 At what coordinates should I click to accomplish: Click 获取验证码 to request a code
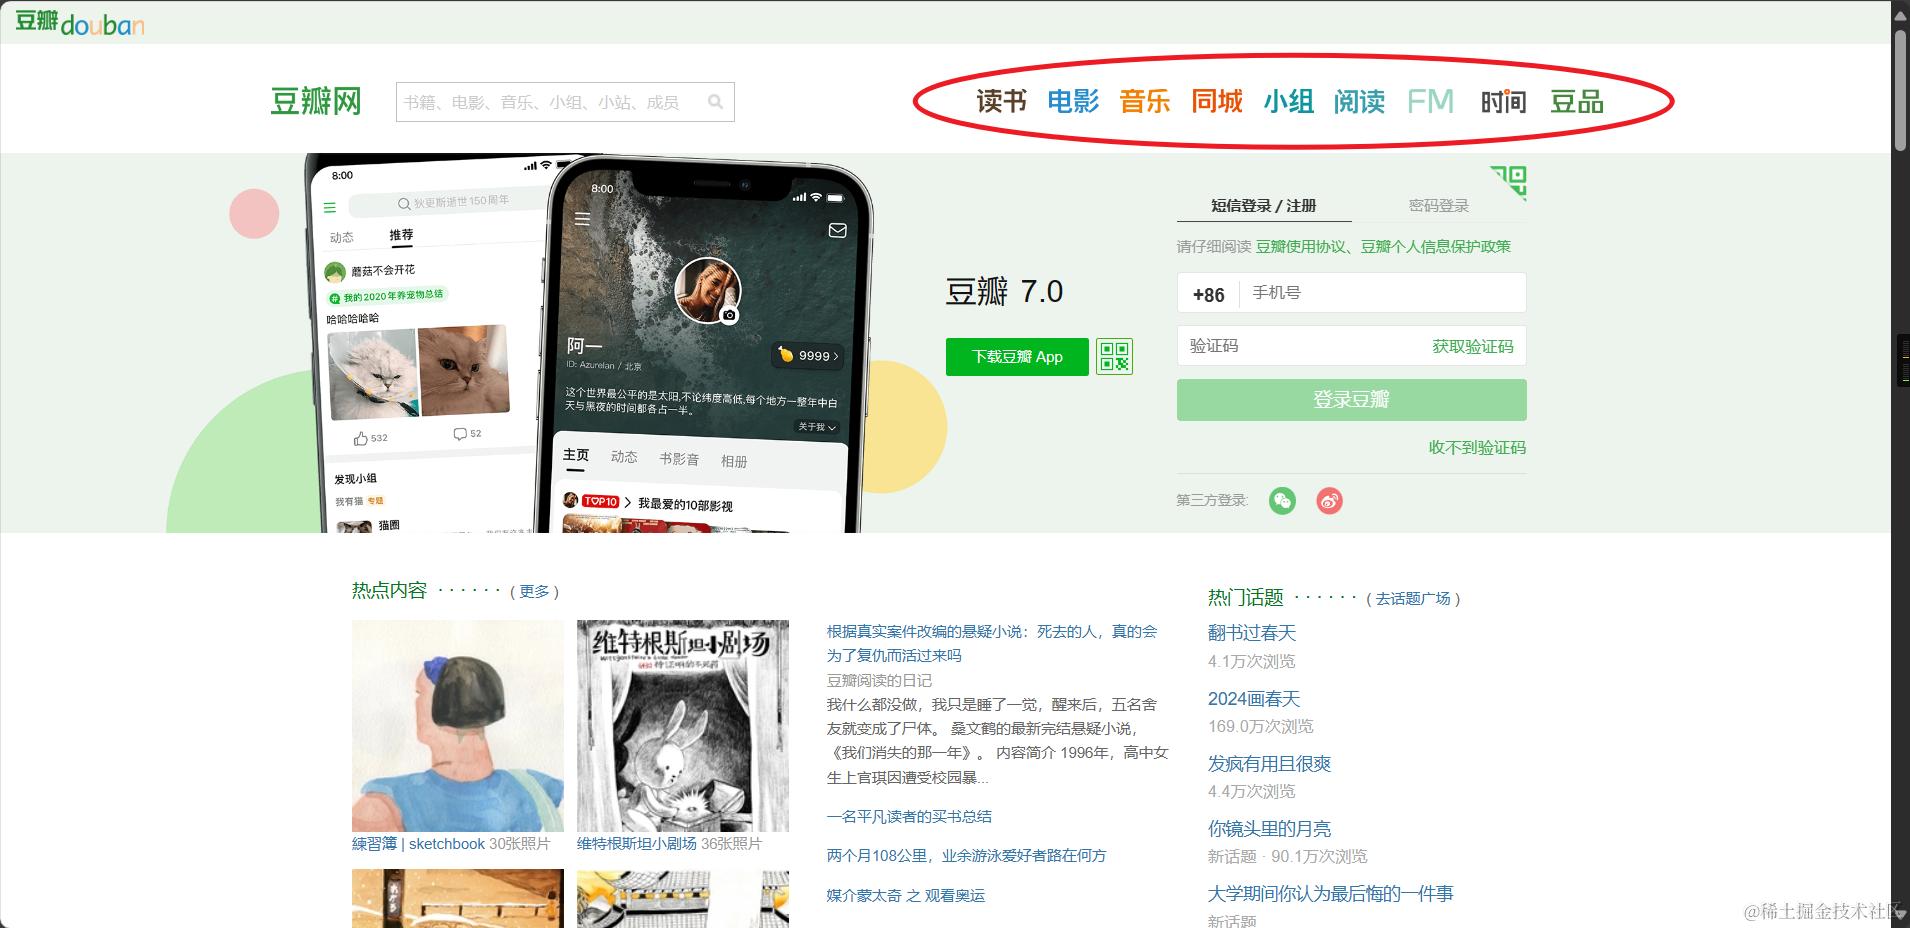pyautogui.click(x=1473, y=346)
